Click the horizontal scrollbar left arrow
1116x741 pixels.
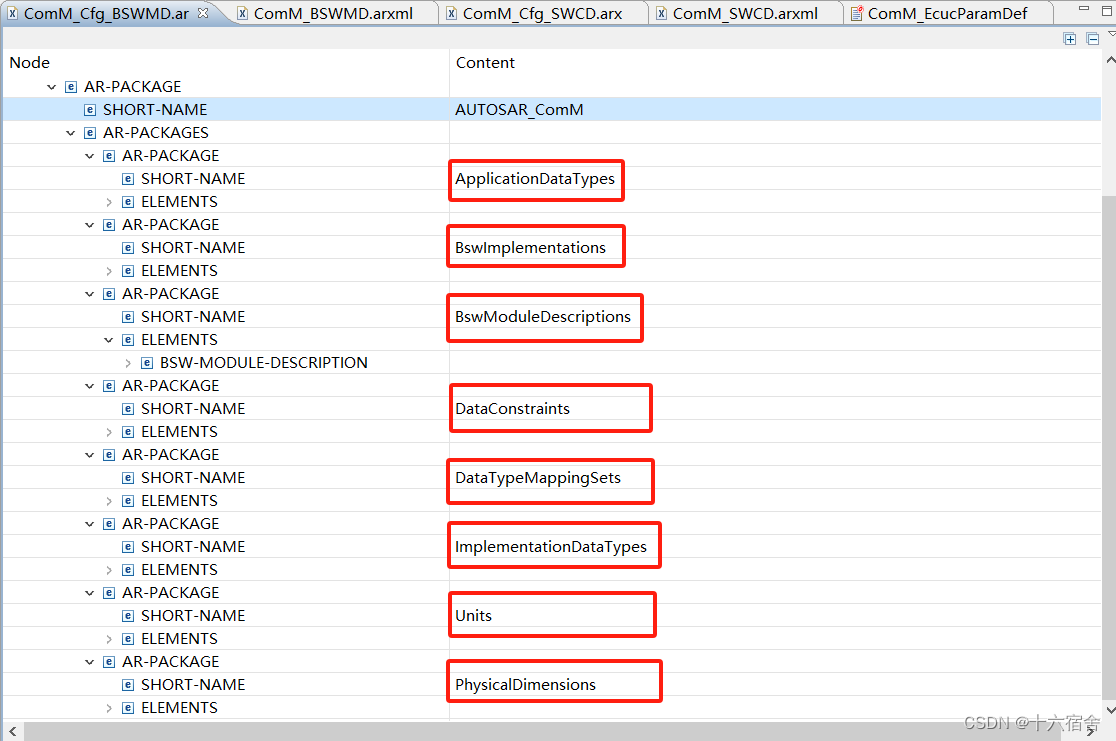coord(13,731)
